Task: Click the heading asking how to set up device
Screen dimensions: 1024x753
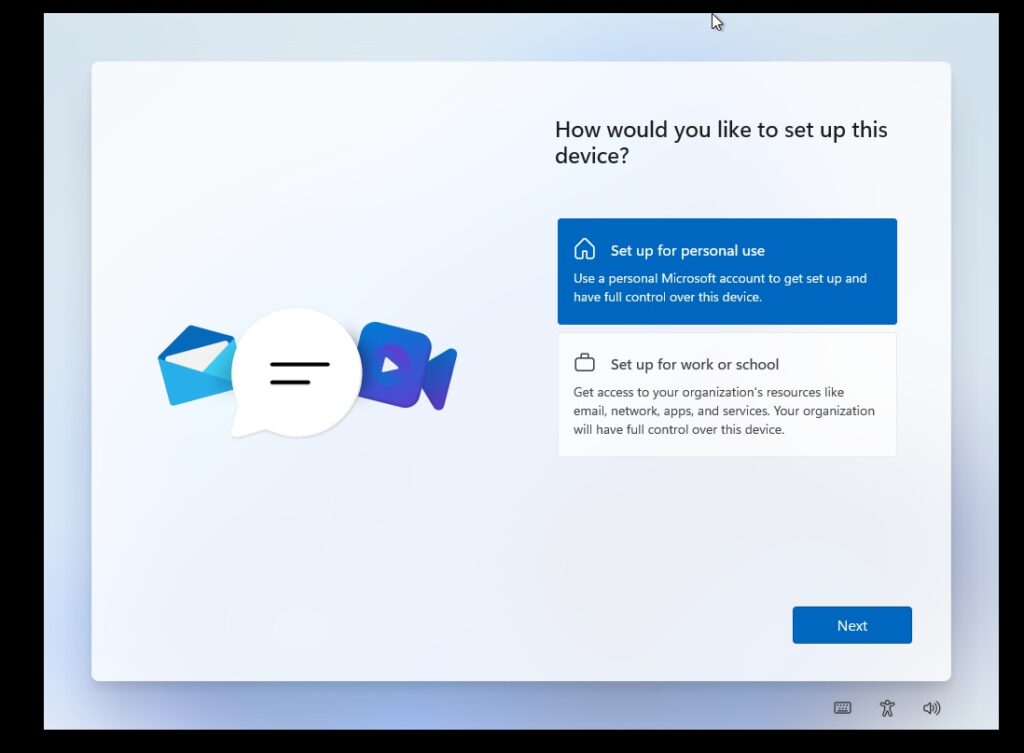Action: coord(722,142)
